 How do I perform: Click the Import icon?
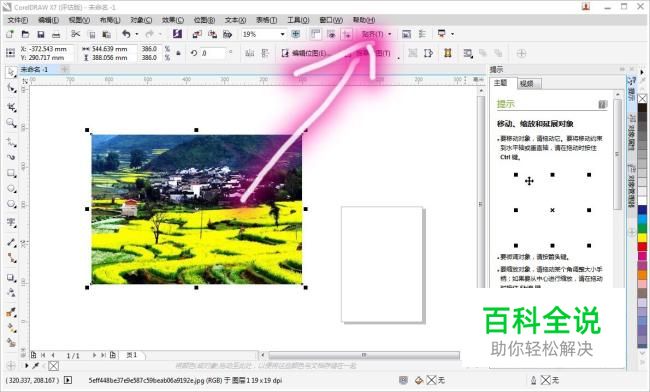tap(197, 34)
